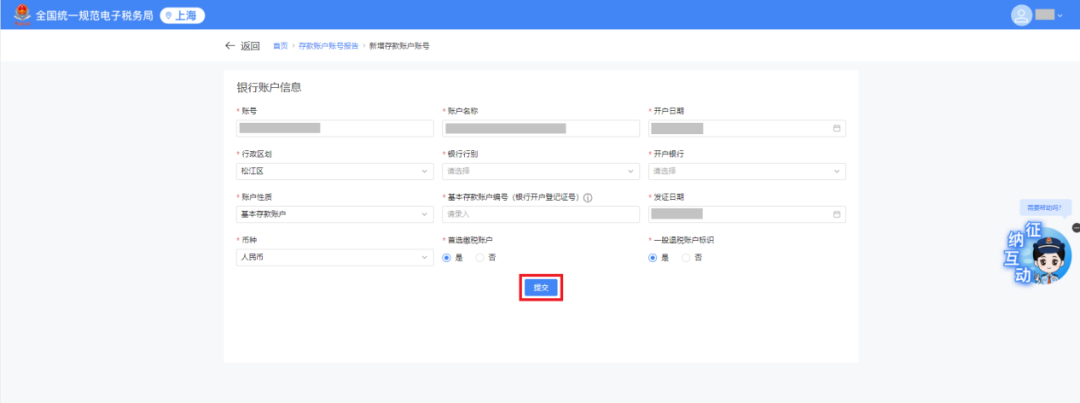Click the 基本存款账户编号 input field
This screenshot has height=403, width=1080.
(x=540, y=214)
